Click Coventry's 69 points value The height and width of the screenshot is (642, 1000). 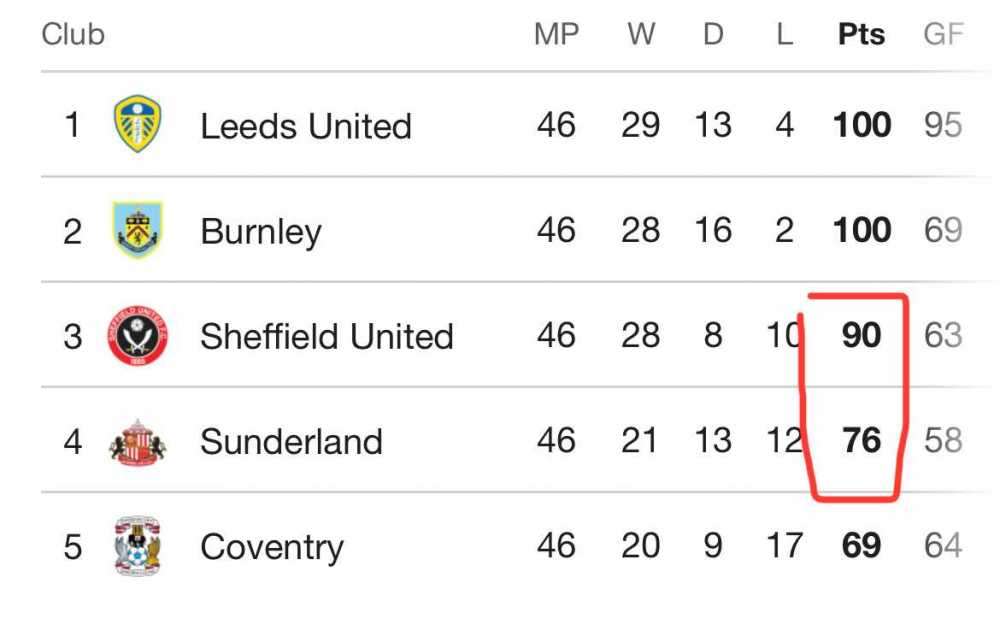click(862, 545)
